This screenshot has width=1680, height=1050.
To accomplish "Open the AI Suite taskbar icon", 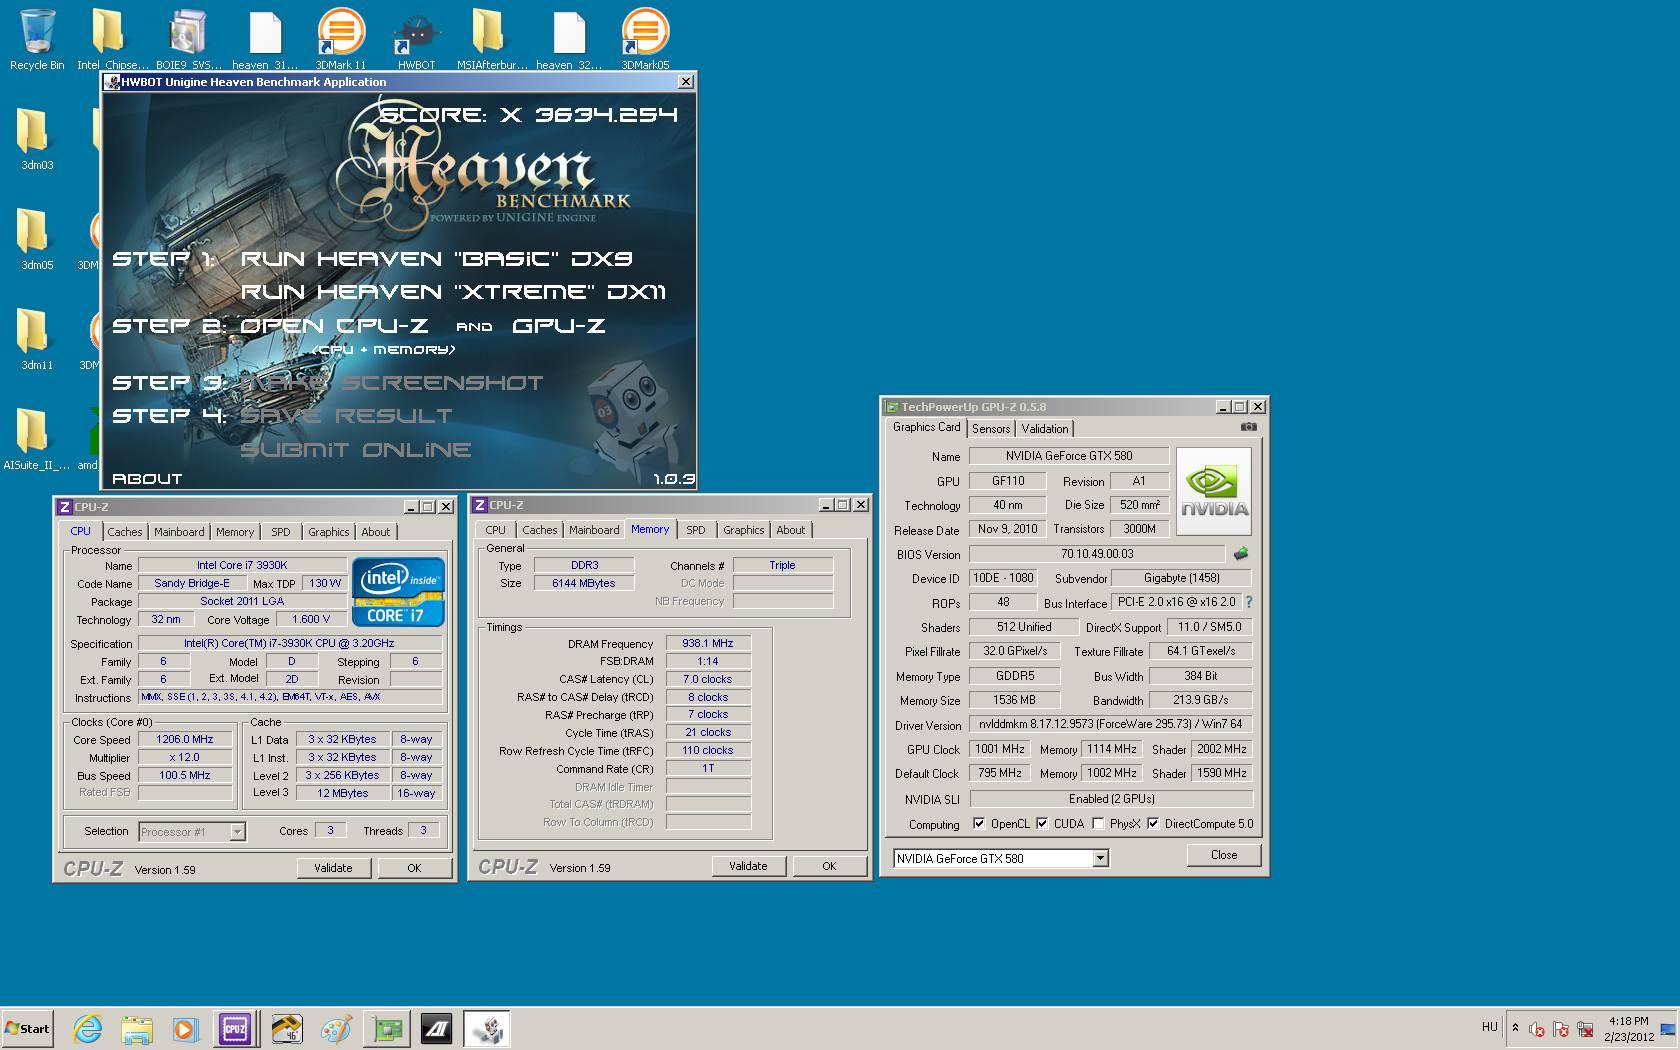I will (x=436, y=1028).
